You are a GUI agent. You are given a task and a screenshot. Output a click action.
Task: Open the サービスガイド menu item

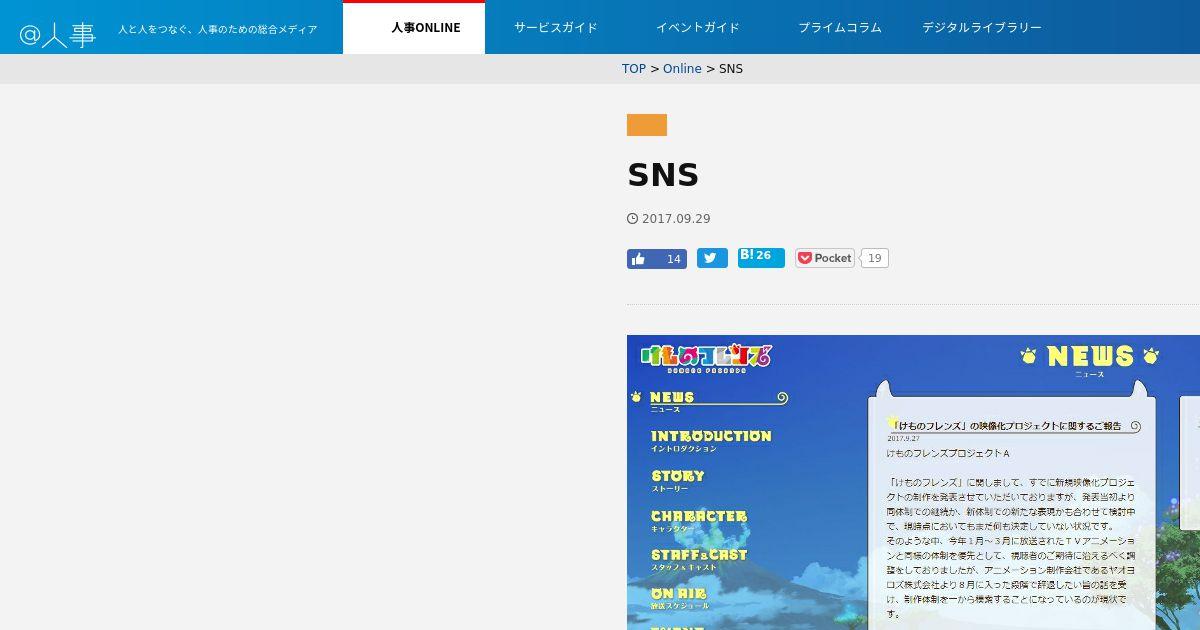point(556,28)
